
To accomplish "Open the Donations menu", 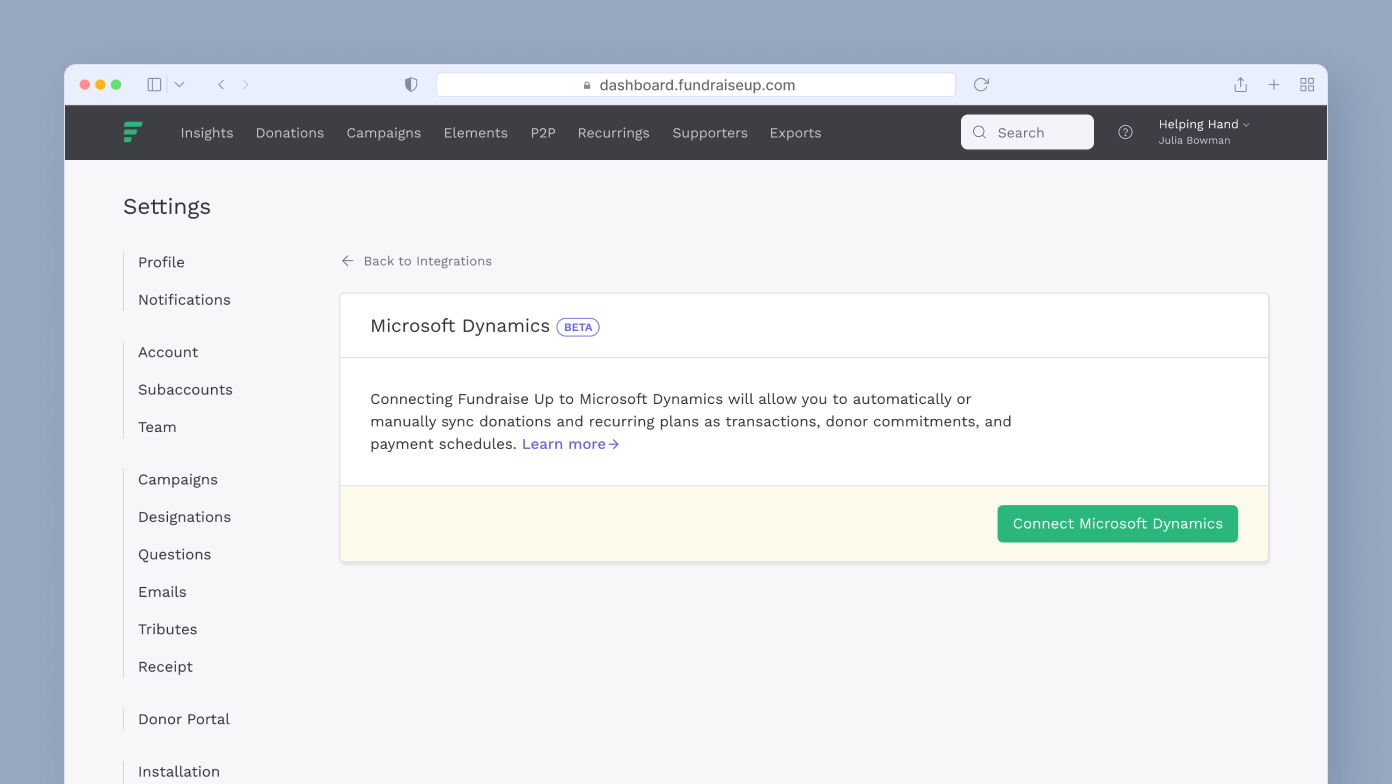I will point(290,133).
